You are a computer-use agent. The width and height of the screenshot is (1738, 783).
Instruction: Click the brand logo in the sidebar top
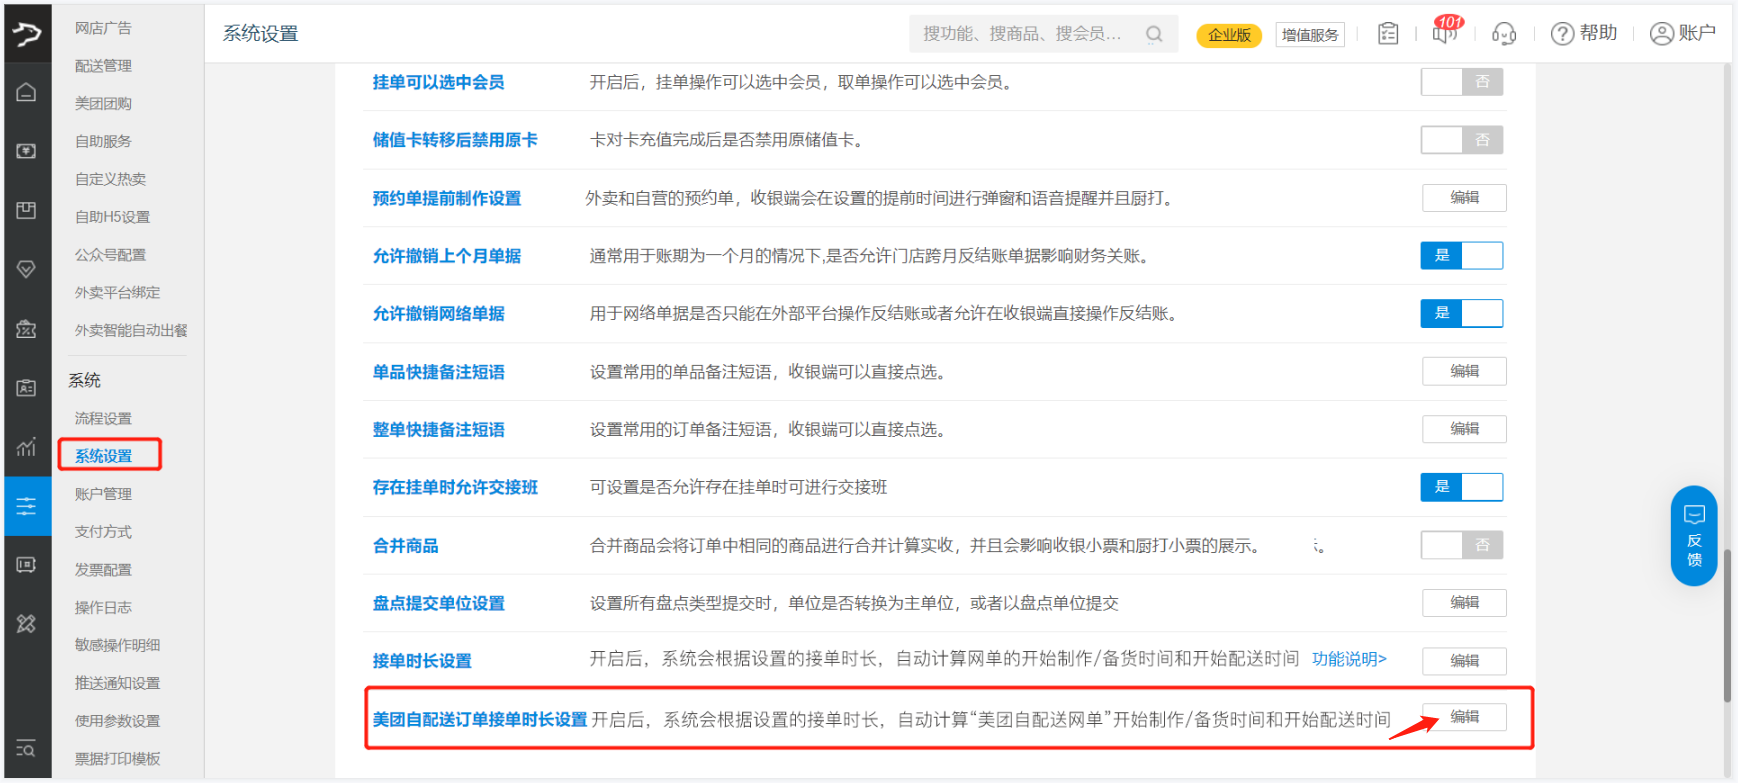tap(27, 34)
